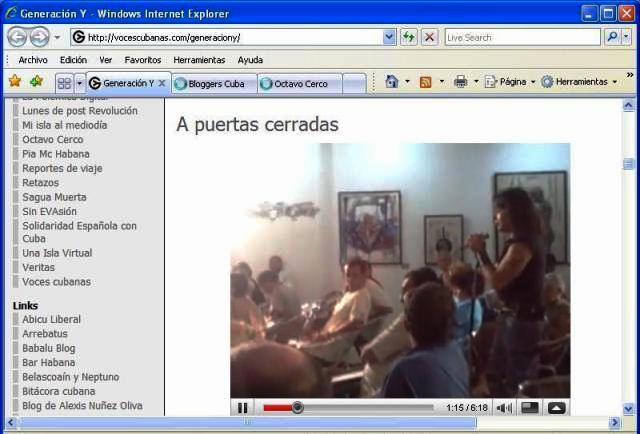This screenshot has height=434, width=640.
Task: Toggle video player size icon
Action: (530, 407)
